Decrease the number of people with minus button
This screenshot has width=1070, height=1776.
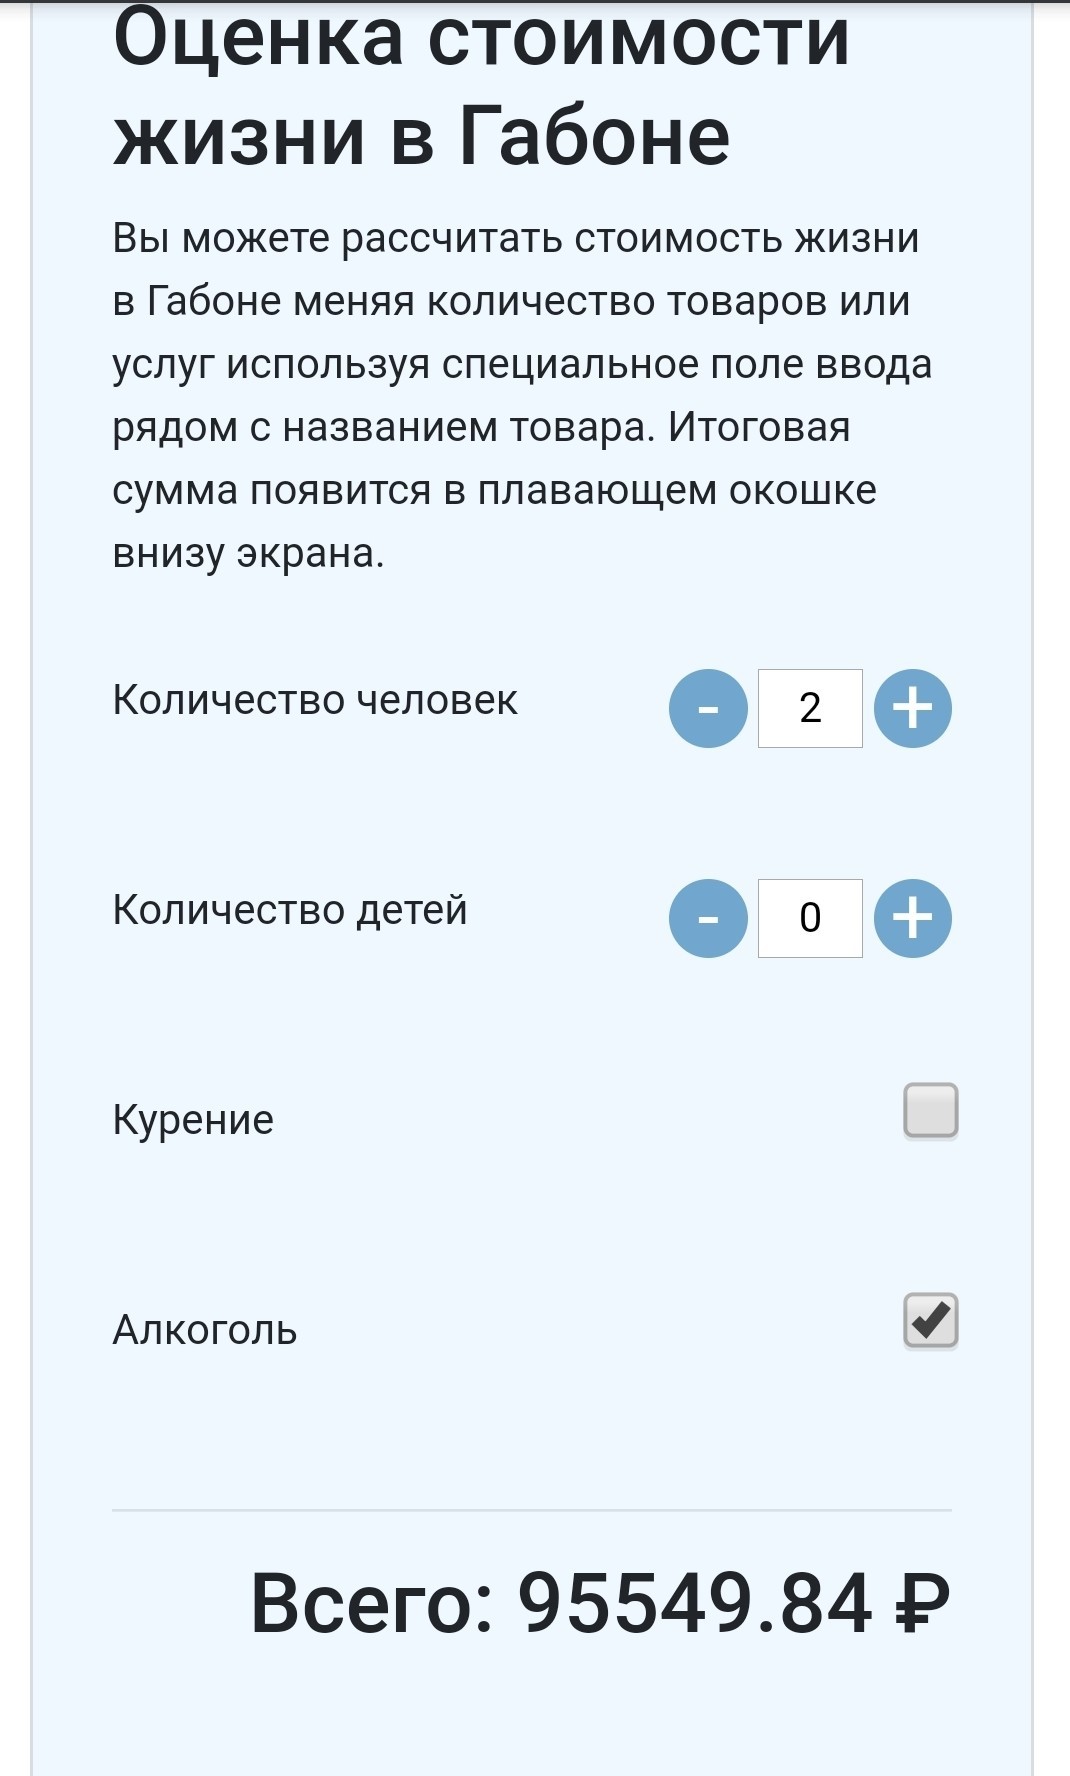(708, 708)
